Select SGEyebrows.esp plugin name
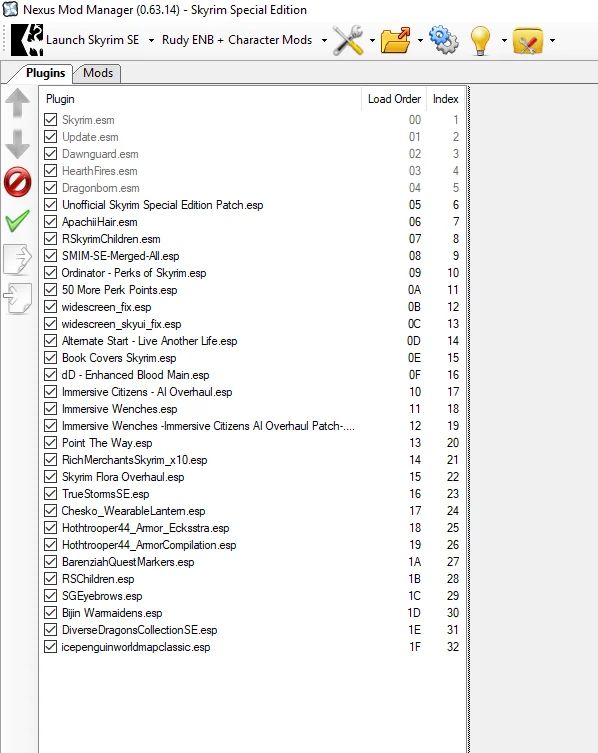This screenshot has height=753, width=598. (x=102, y=596)
